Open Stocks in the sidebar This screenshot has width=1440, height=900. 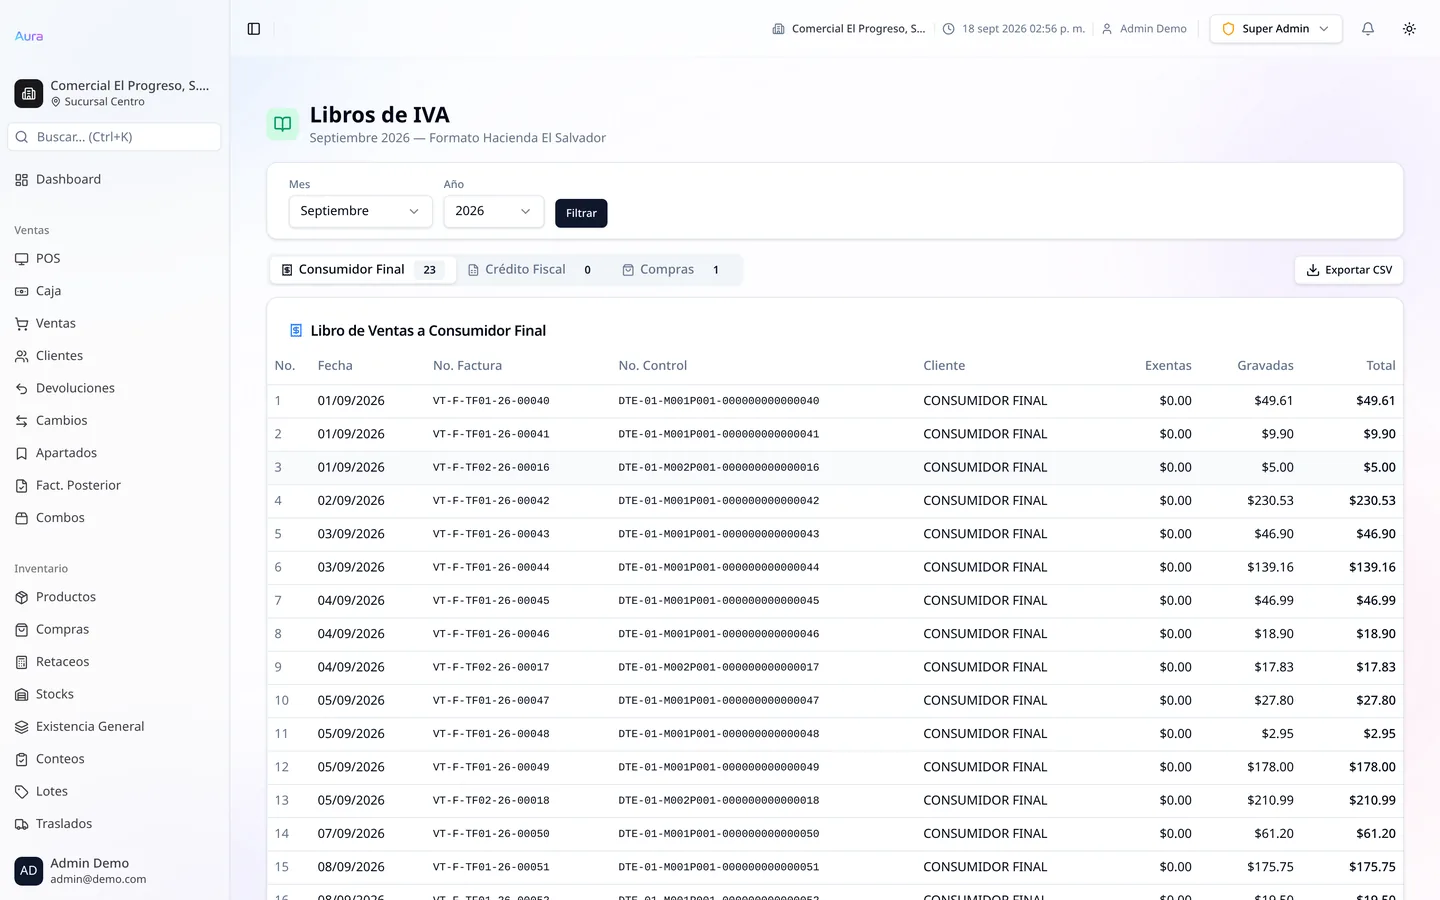[114, 694]
